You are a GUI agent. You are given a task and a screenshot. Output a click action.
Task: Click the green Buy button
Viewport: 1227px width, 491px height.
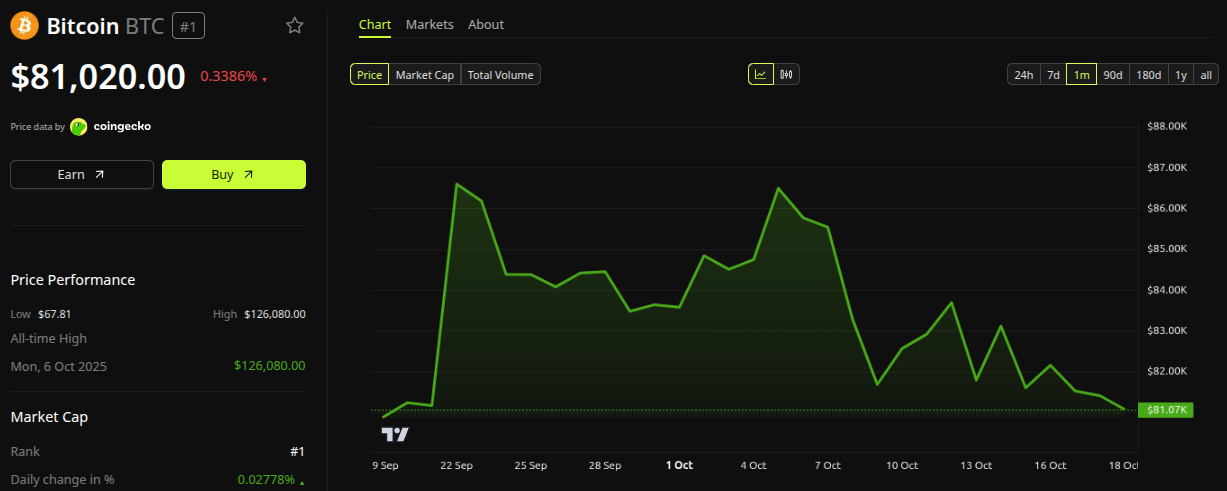tap(234, 174)
